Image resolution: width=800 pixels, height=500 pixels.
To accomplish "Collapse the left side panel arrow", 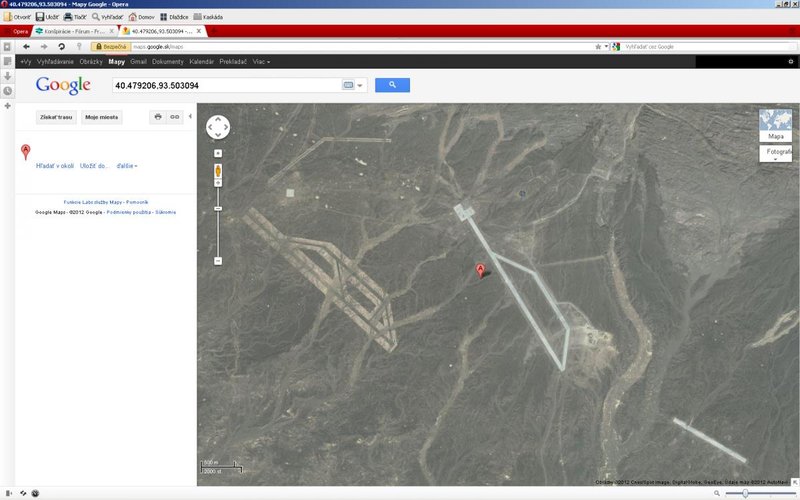I will pyautogui.click(x=190, y=117).
